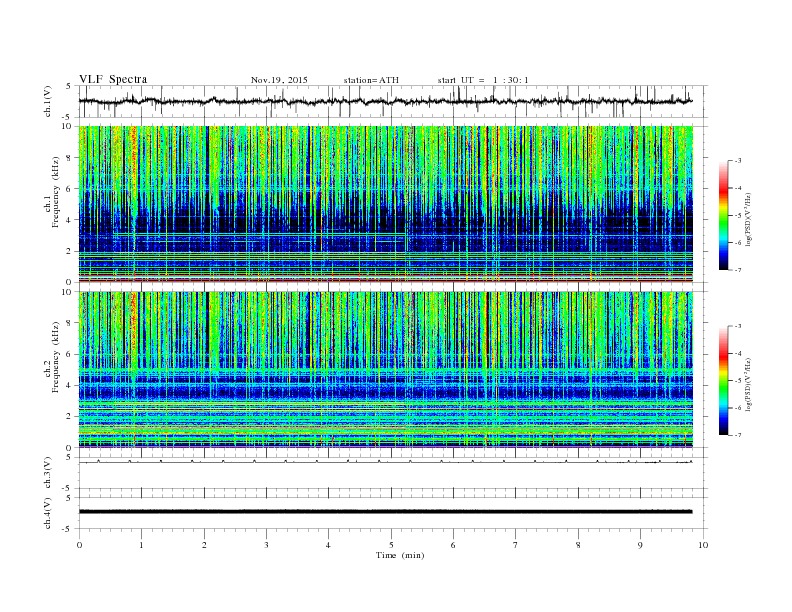792x612 pixels.
Task: Click the lower color scale bar beside ch.2
Action: click(723, 380)
